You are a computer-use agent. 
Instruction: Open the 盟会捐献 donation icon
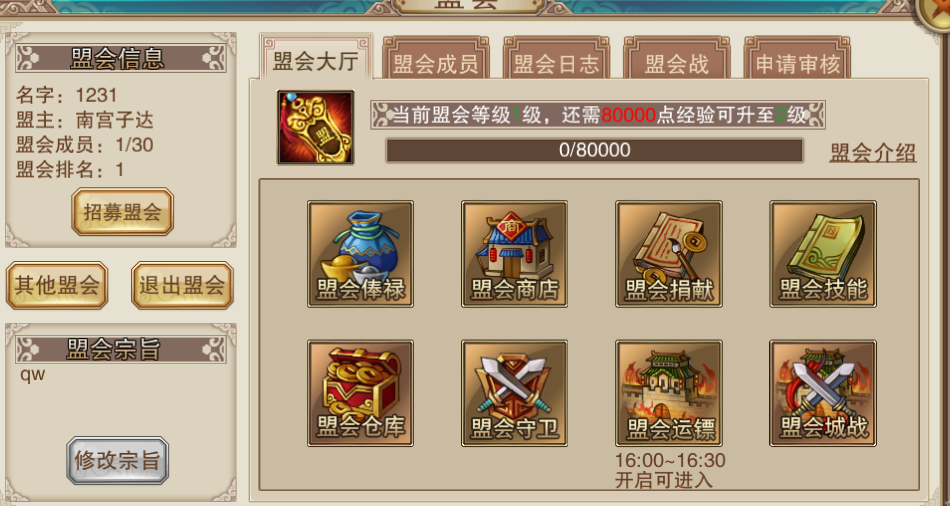coord(669,254)
